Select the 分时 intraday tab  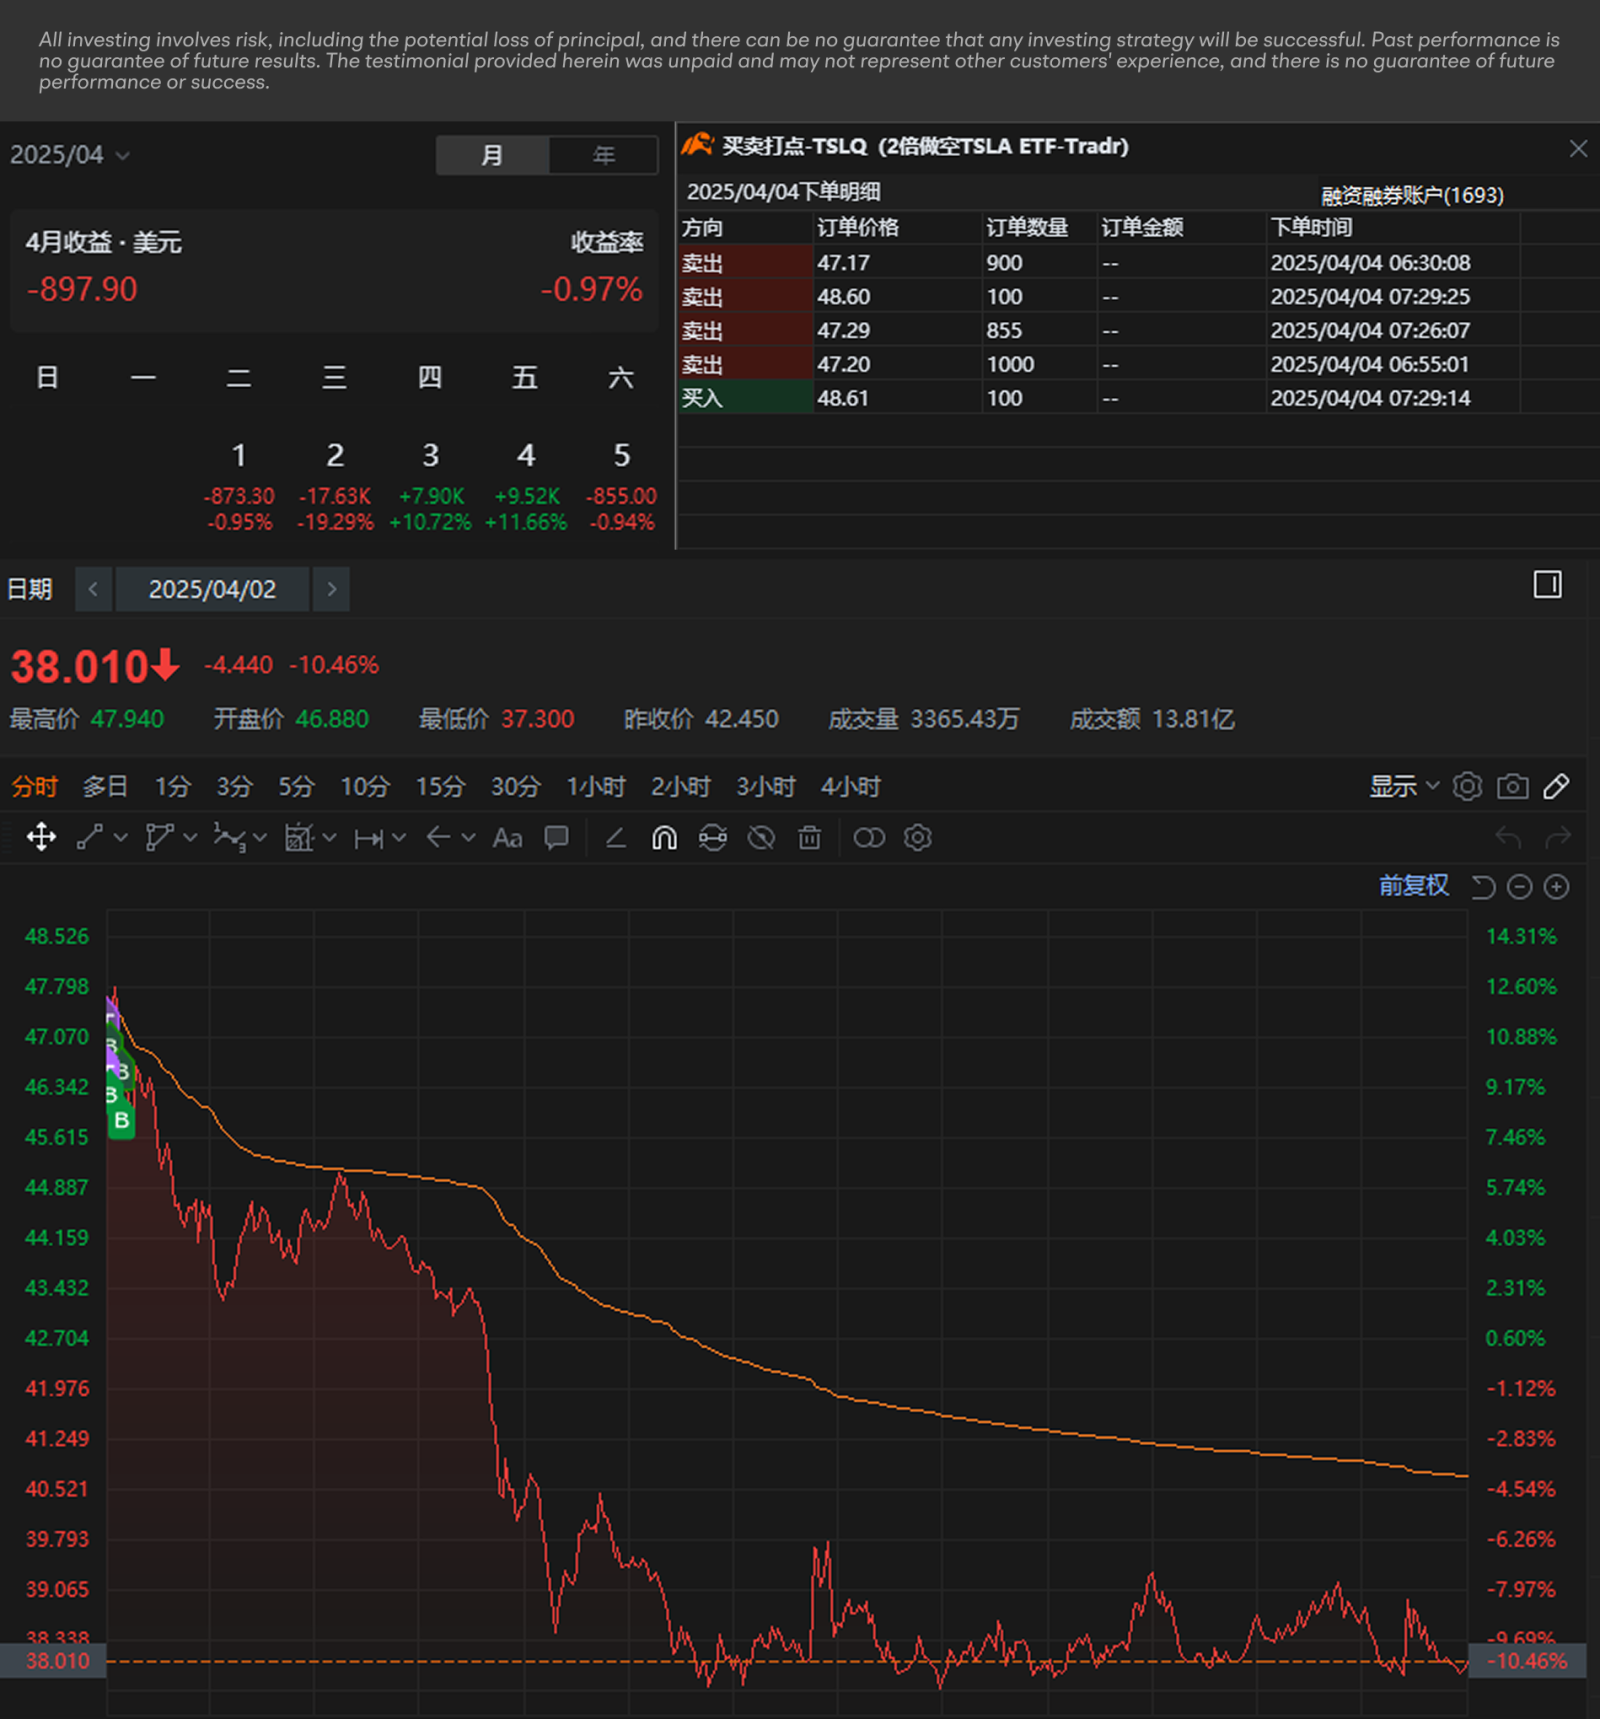(34, 786)
